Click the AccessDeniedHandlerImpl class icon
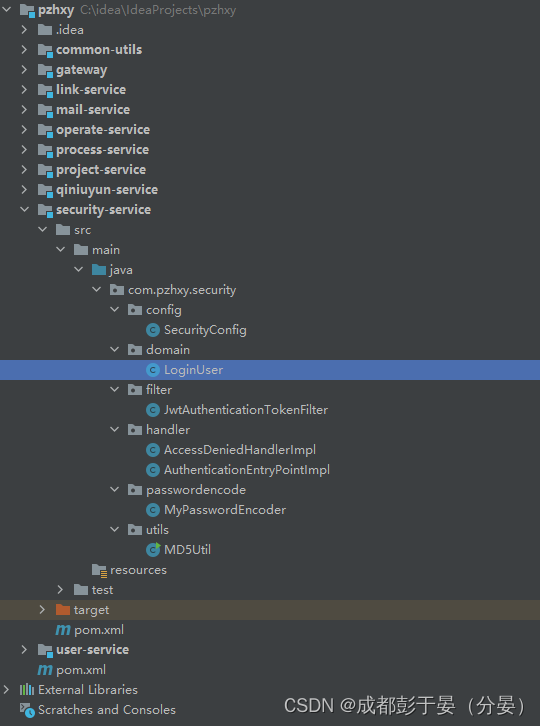Screen dimensions: 540x726 click(153, 450)
